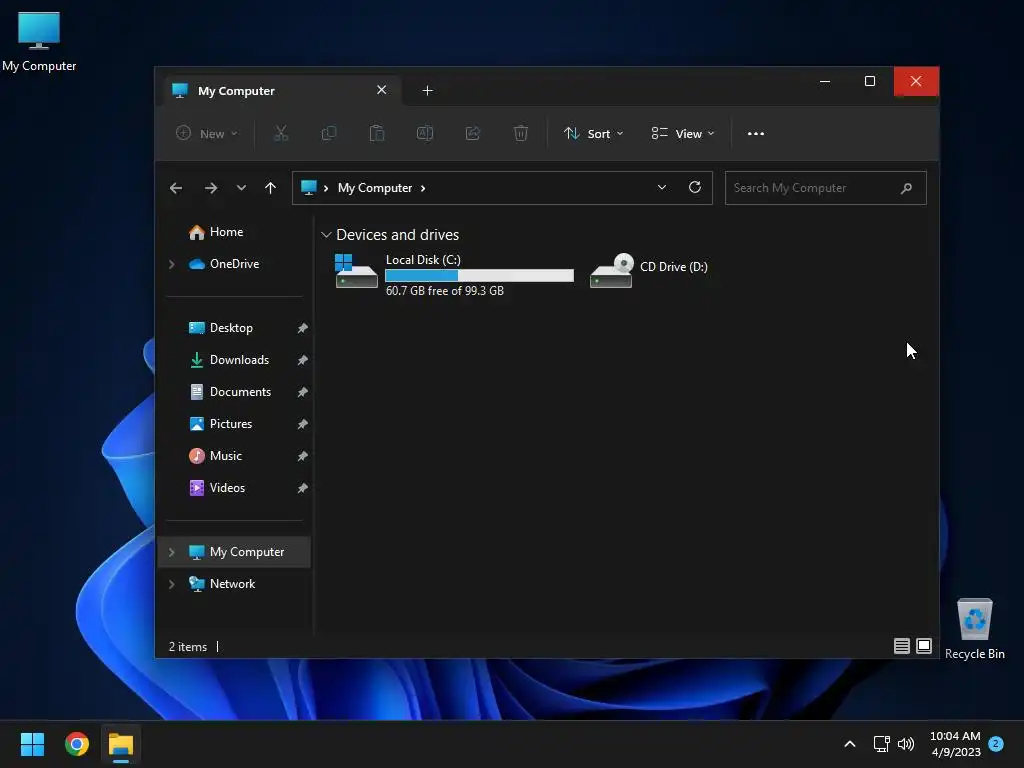Click the Cut scissors icon in toolbar

(281, 133)
